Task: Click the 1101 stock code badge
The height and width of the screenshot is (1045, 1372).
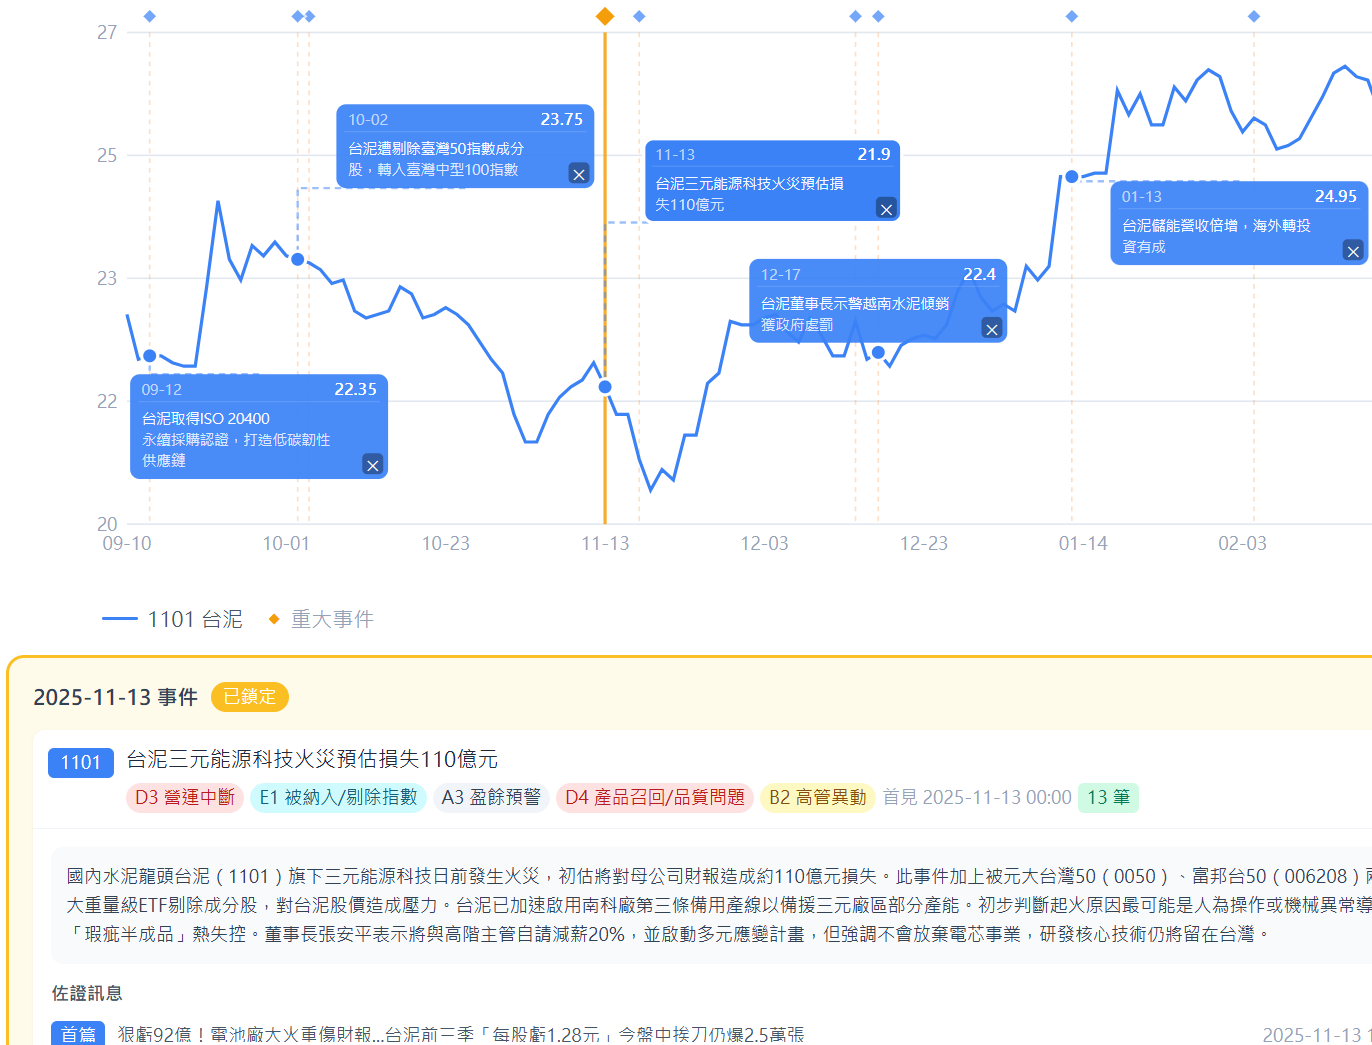Action: [x=81, y=762]
